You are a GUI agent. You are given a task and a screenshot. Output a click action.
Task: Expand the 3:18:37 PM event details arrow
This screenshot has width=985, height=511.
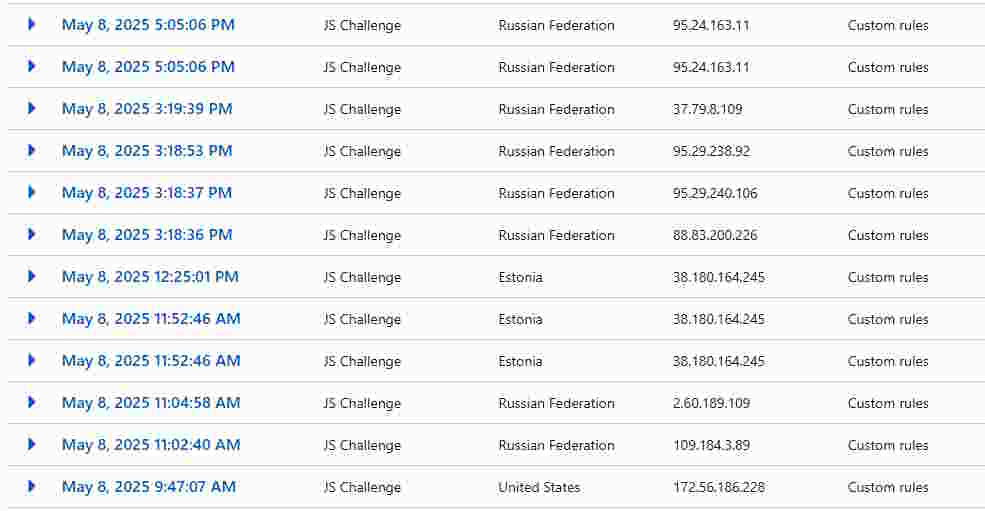[31, 193]
